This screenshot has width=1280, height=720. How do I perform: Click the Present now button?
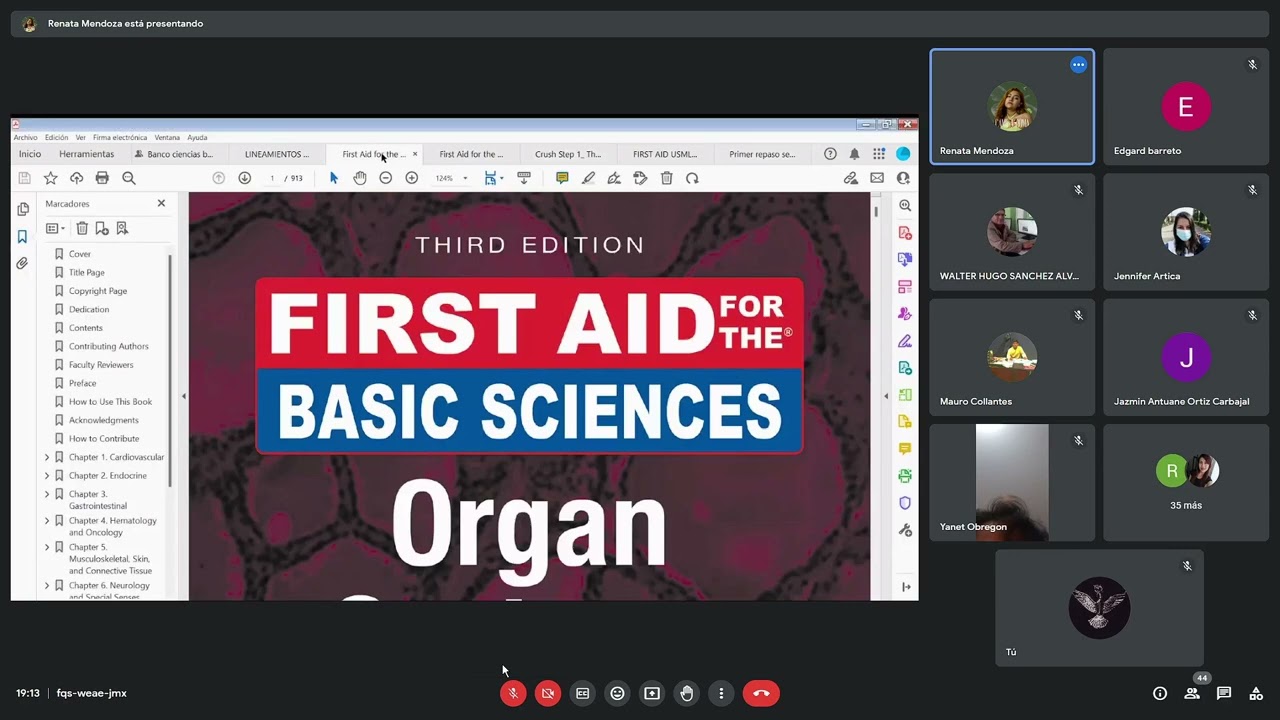652,693
